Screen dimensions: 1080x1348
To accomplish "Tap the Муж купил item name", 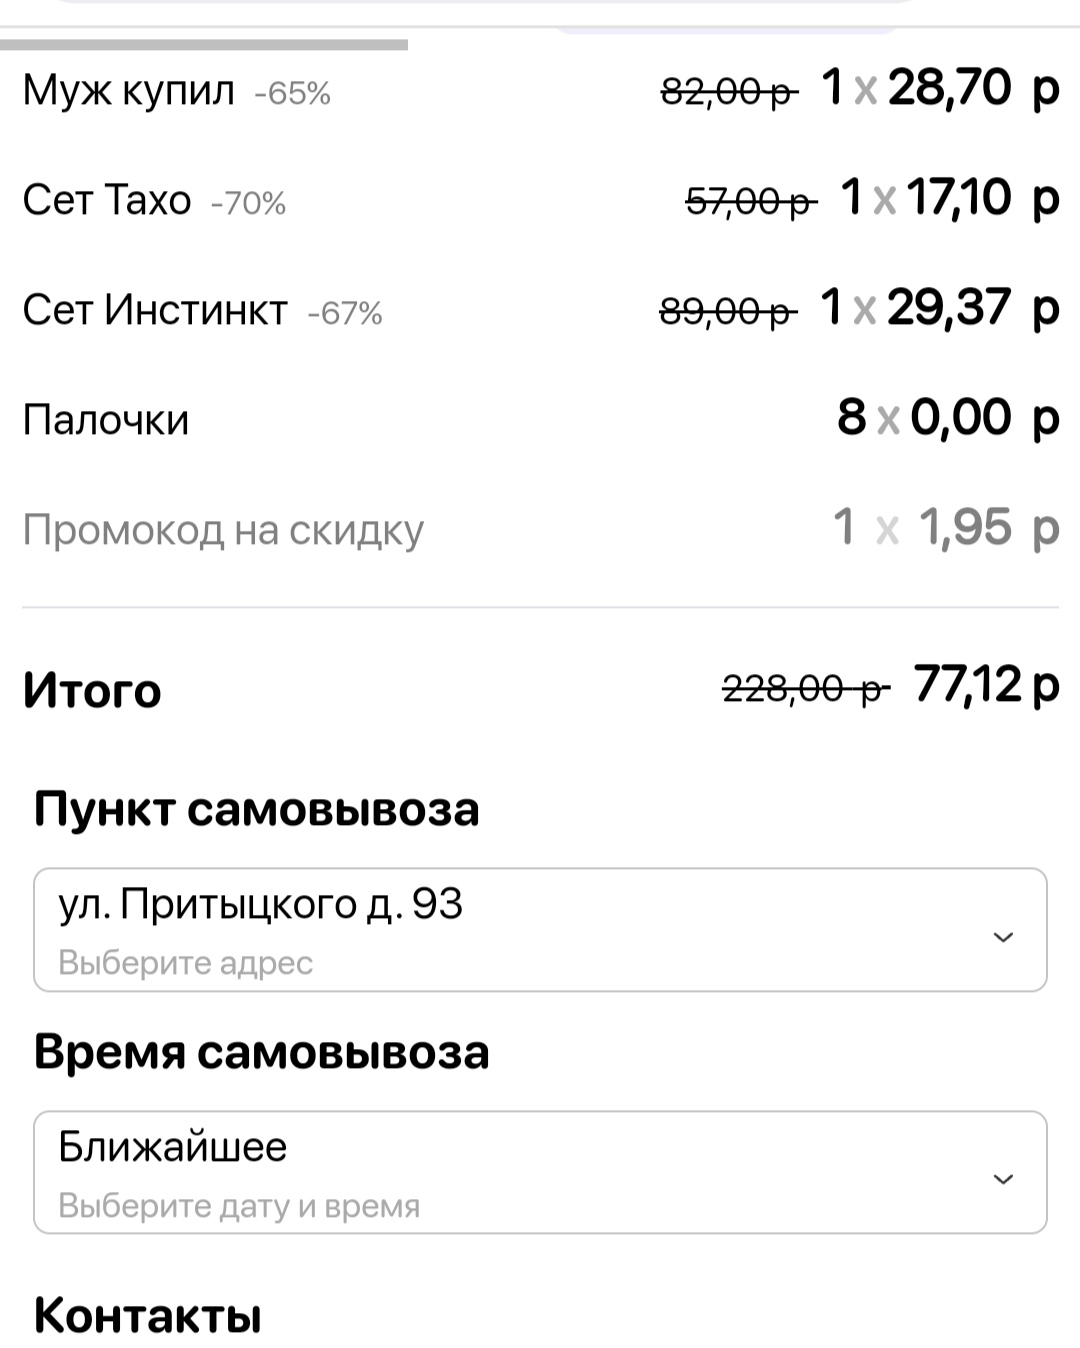I will tap(128, 90).
